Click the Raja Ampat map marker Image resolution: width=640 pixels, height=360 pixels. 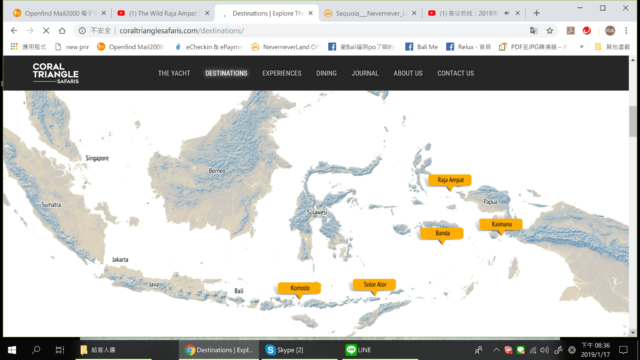tap(450, 180)
